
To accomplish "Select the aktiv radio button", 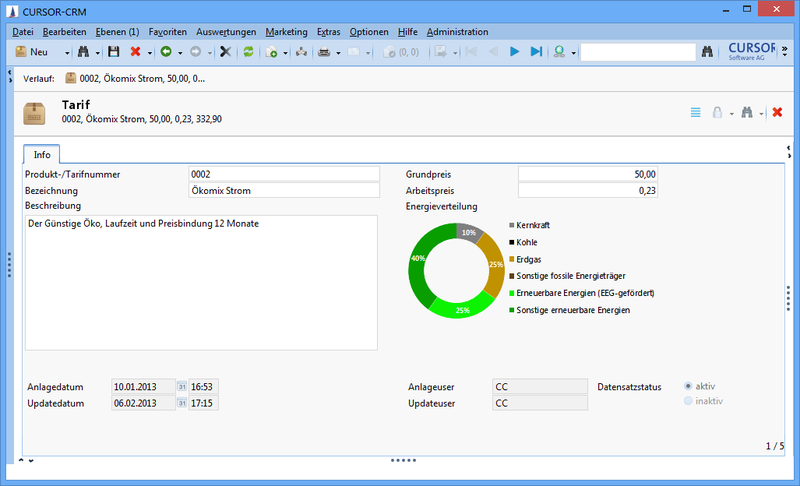I will (x=688, y=386).
